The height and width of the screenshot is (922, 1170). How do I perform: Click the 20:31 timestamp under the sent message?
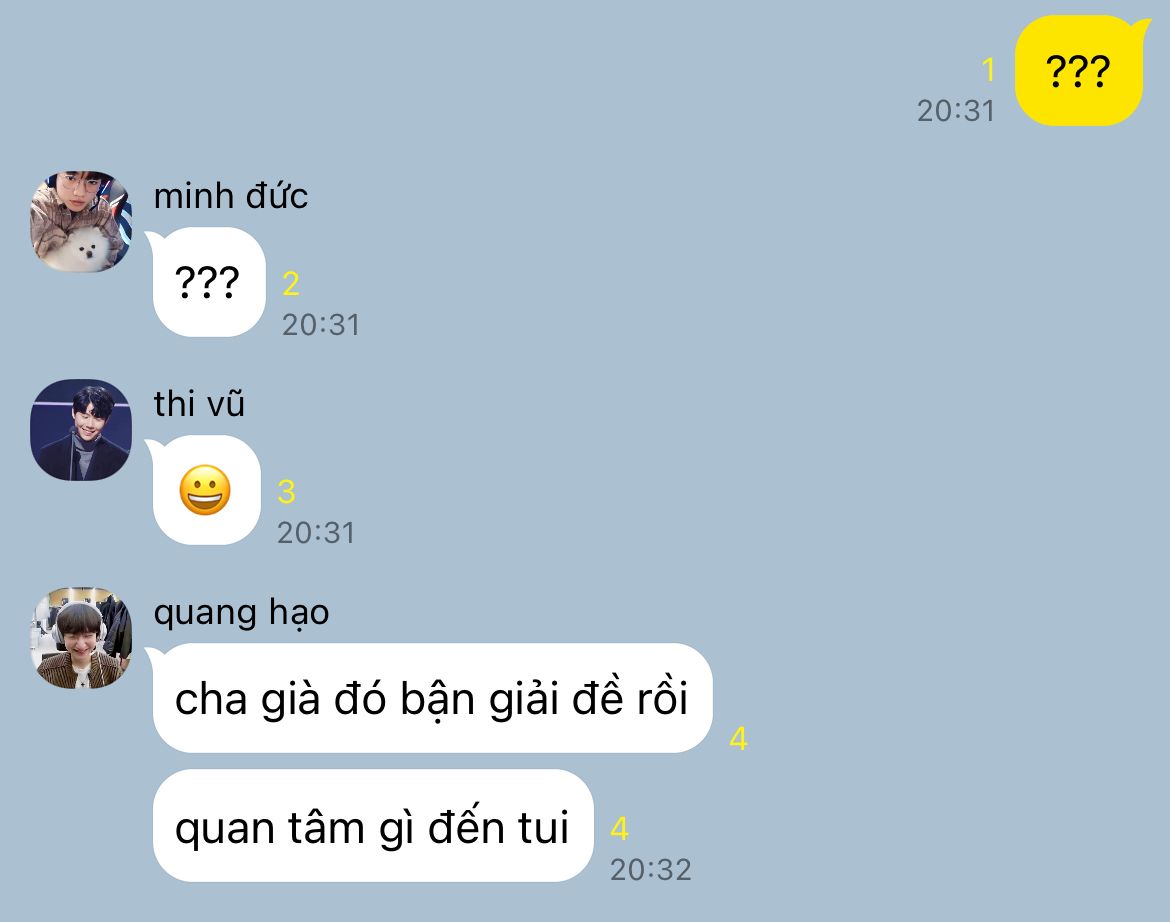coord(956,111)
